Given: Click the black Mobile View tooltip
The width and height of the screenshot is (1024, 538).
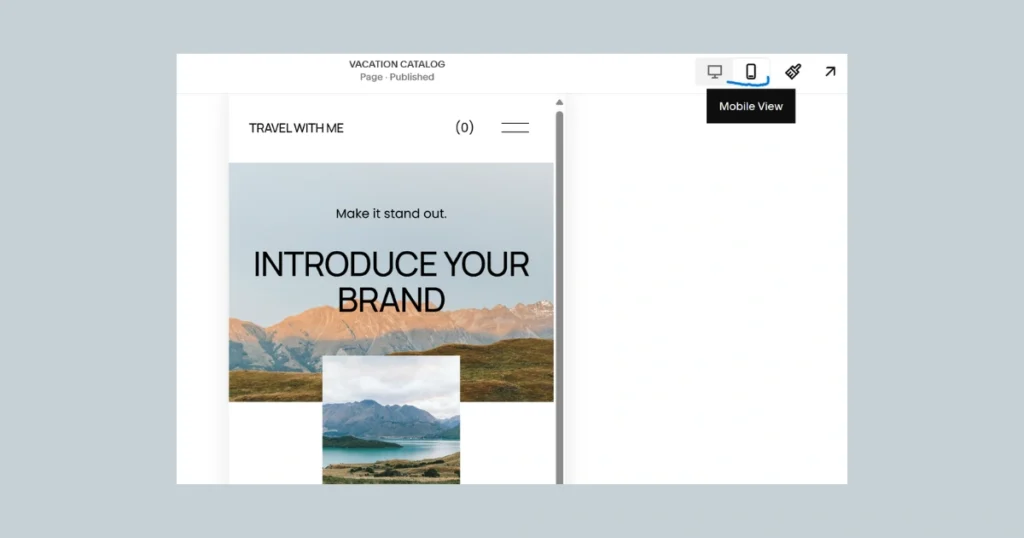Looking at the screenshot, I should pyautogui.click(x=750, y=106).
